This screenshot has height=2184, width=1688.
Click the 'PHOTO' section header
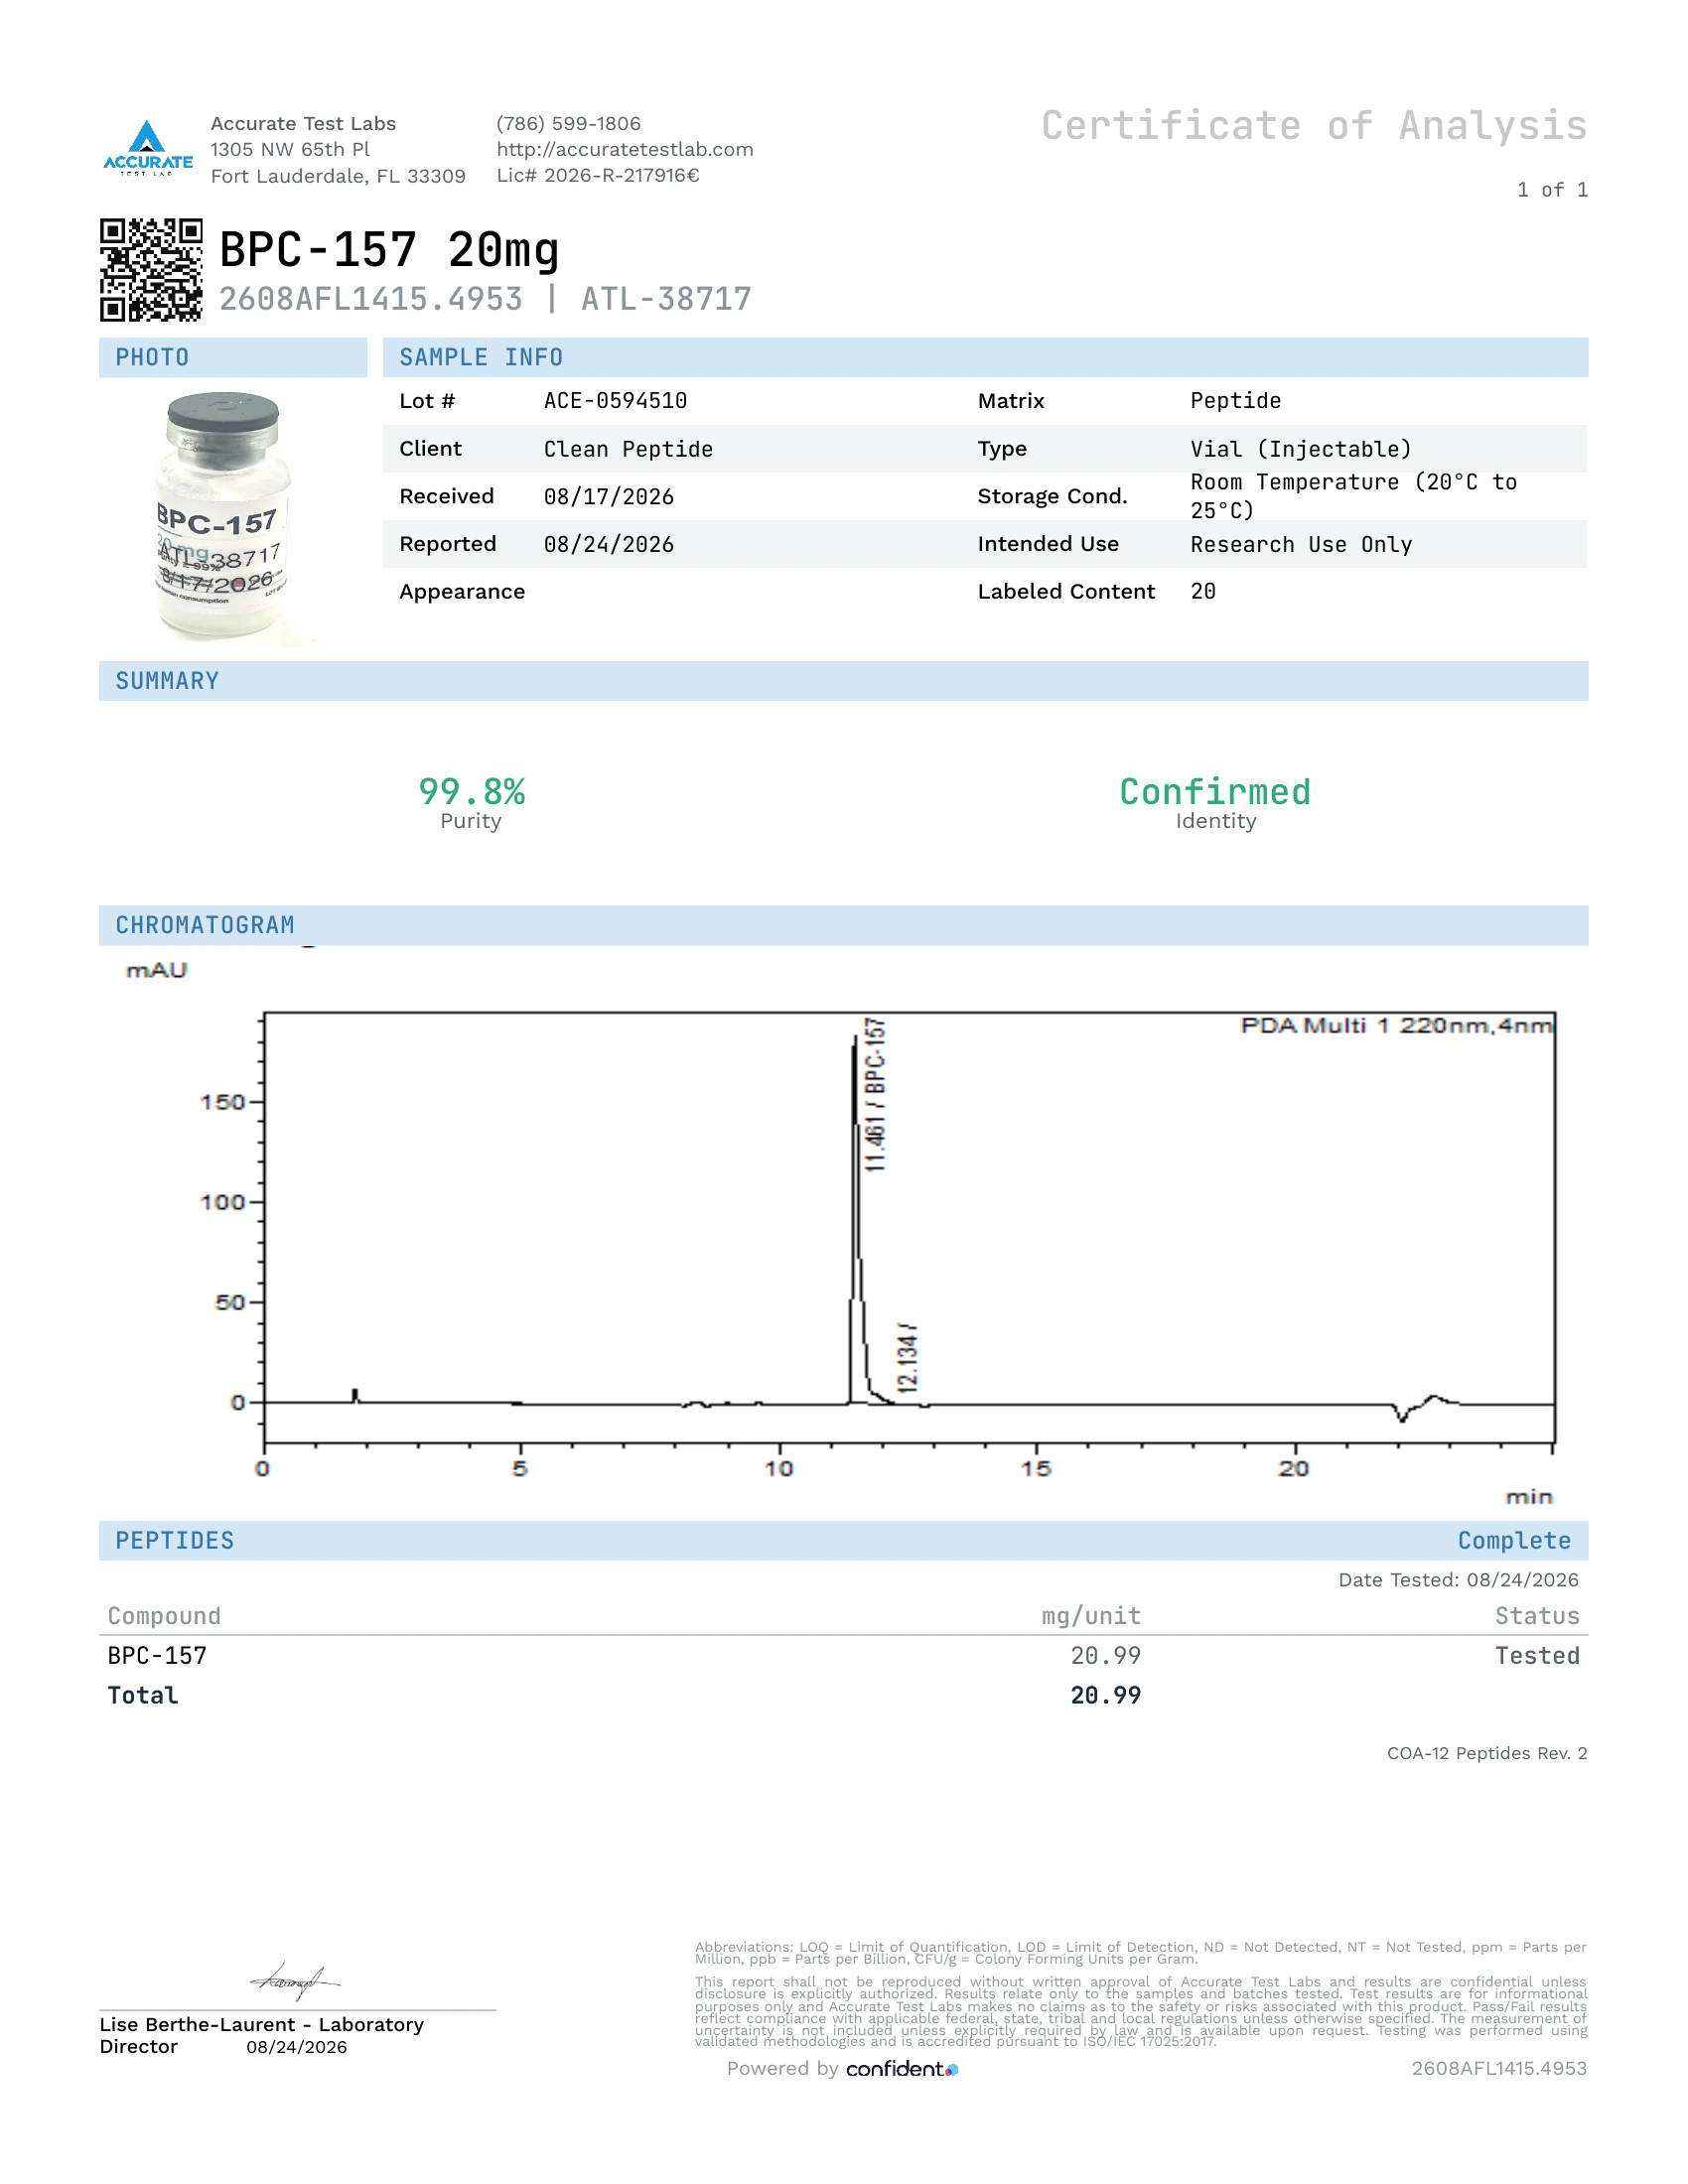coord(233,357)
